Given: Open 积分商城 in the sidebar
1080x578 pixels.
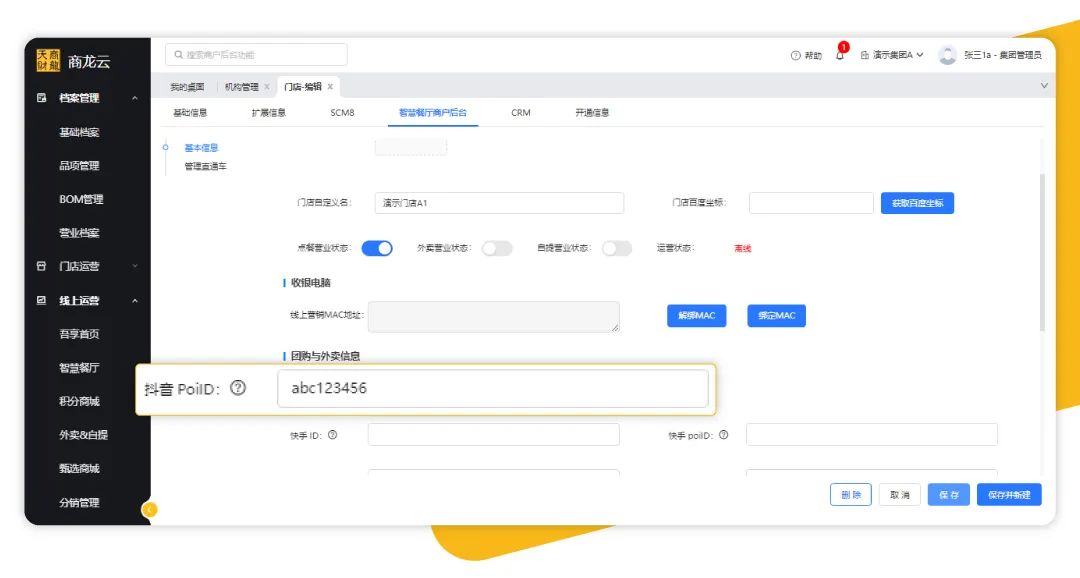Looking at the screenshot, I should pos(79,401).
